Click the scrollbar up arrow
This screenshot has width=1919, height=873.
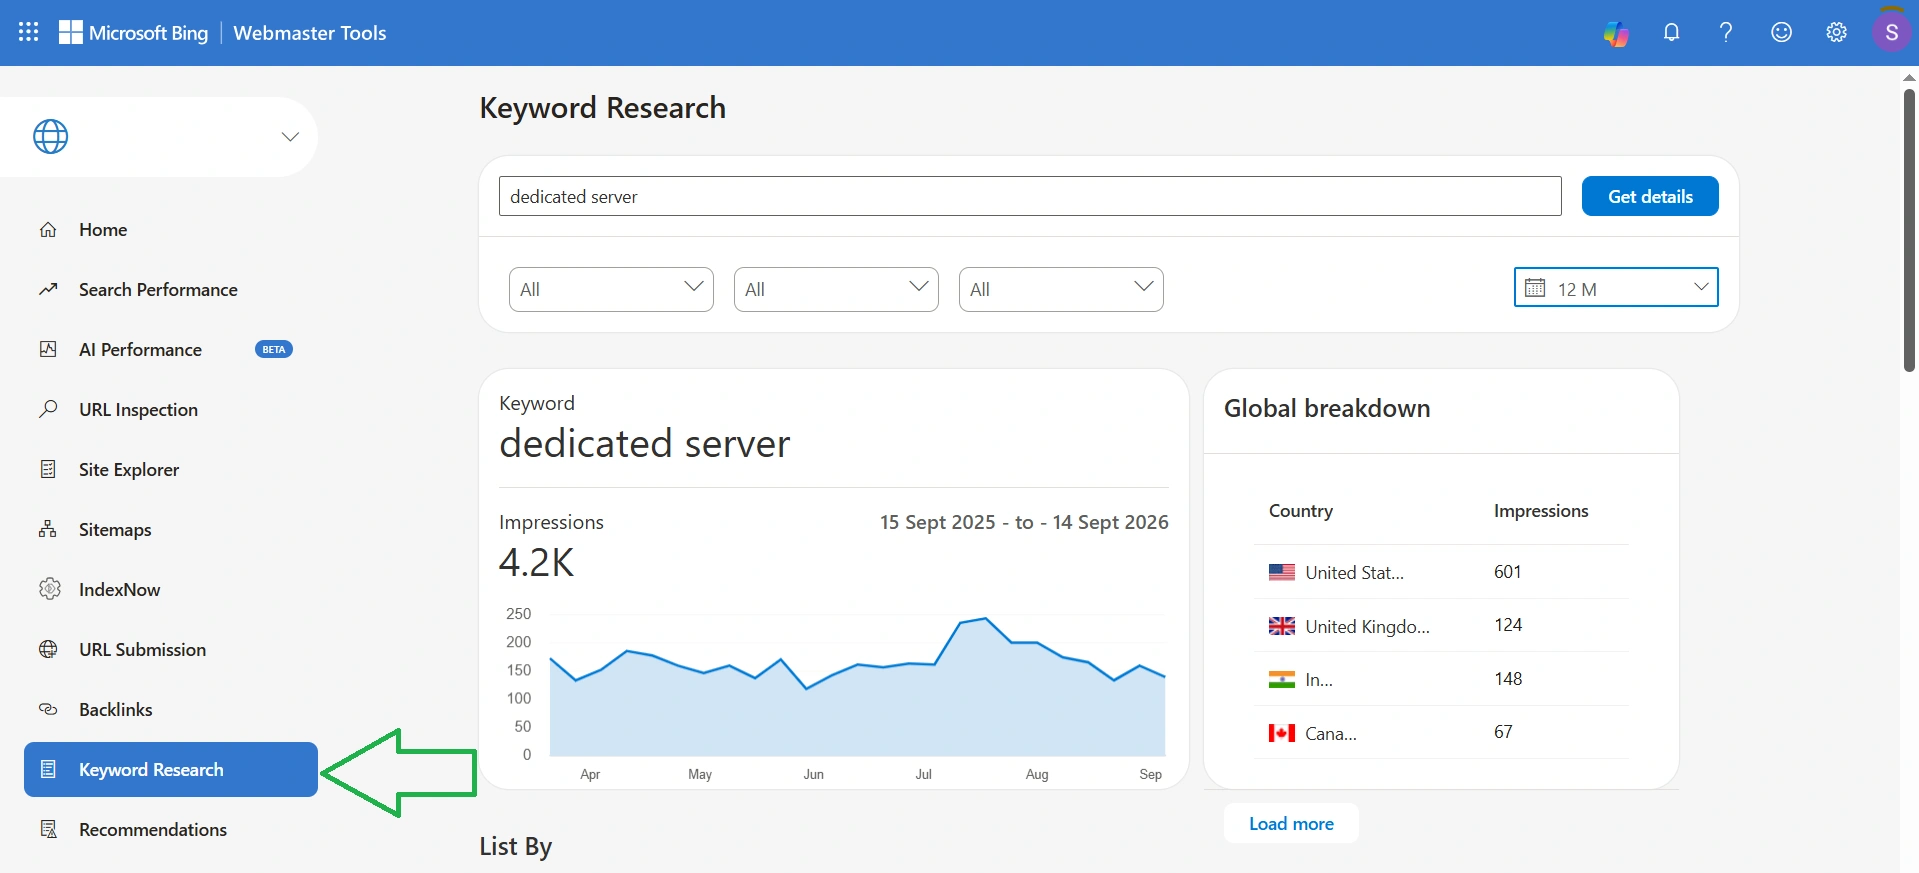point(1909,77)
